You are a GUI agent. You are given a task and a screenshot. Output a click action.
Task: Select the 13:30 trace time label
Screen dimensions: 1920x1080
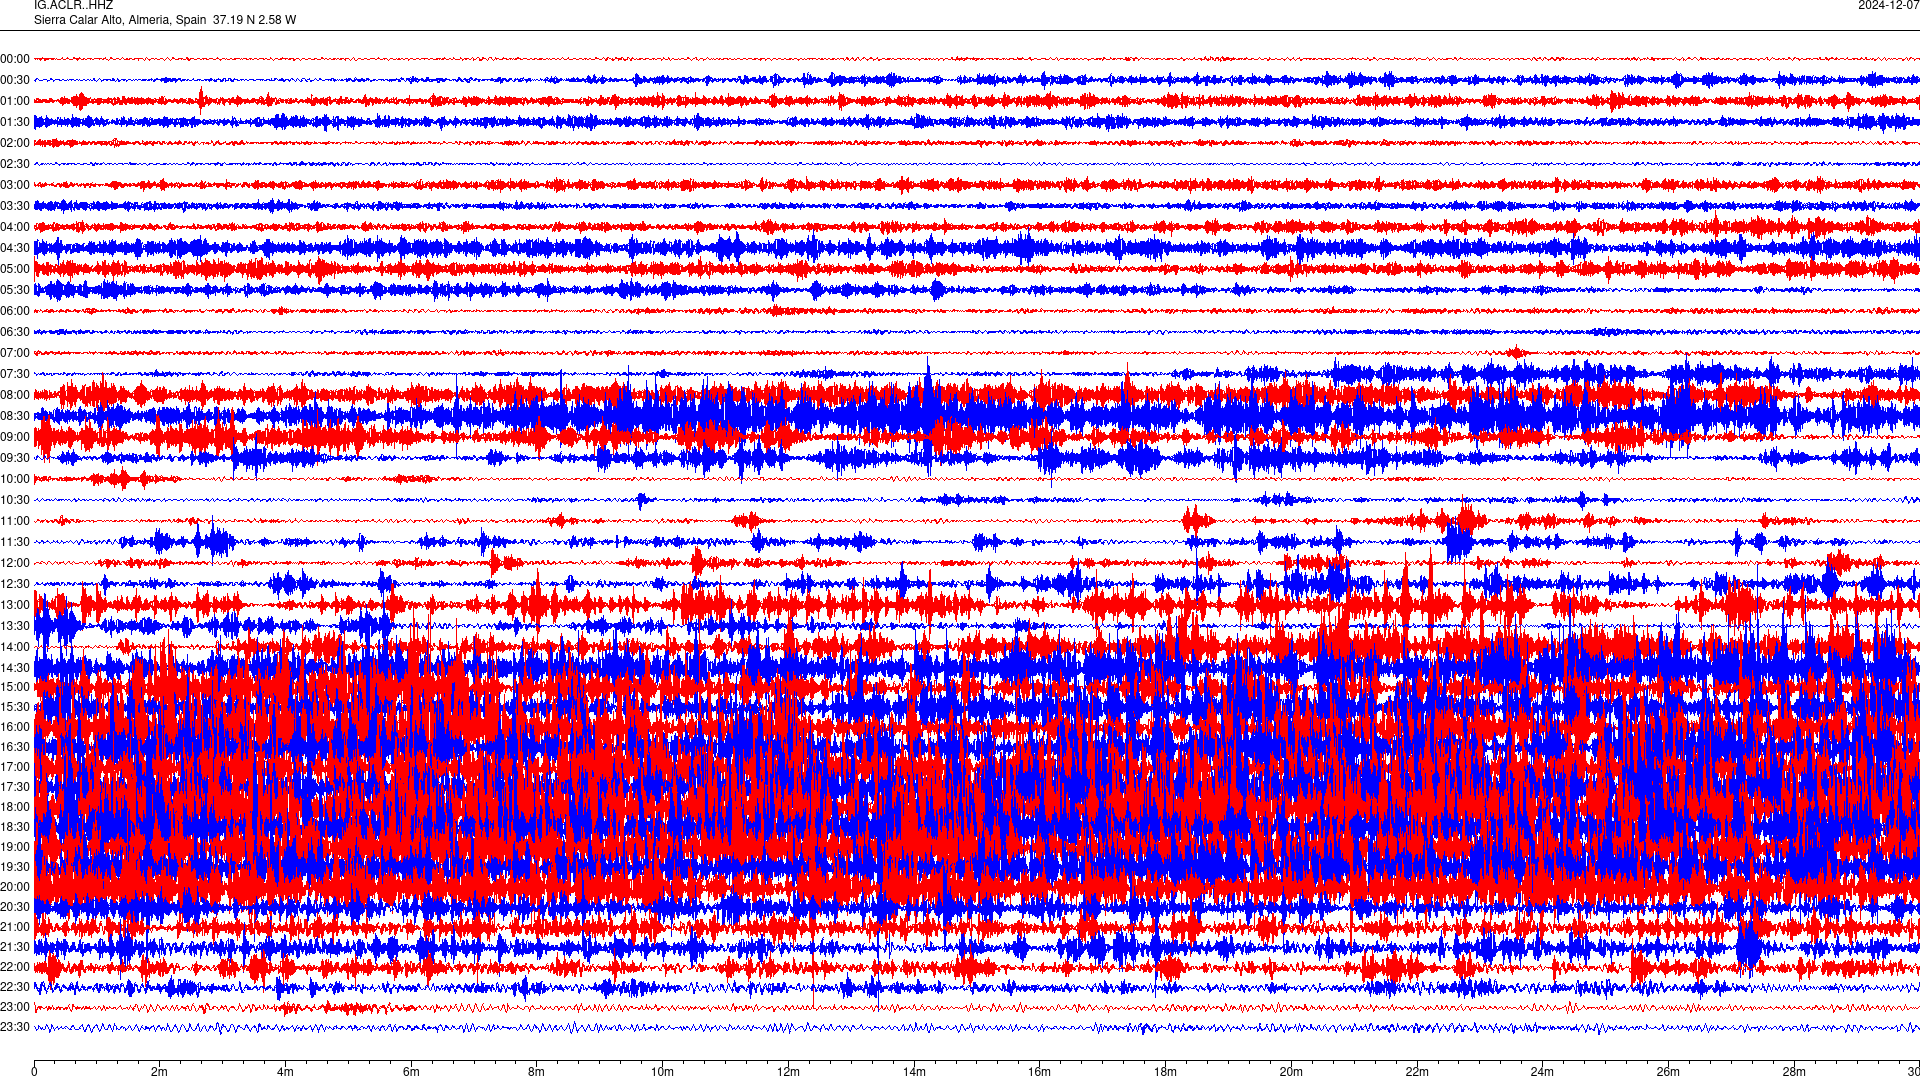tap(15, 626)
